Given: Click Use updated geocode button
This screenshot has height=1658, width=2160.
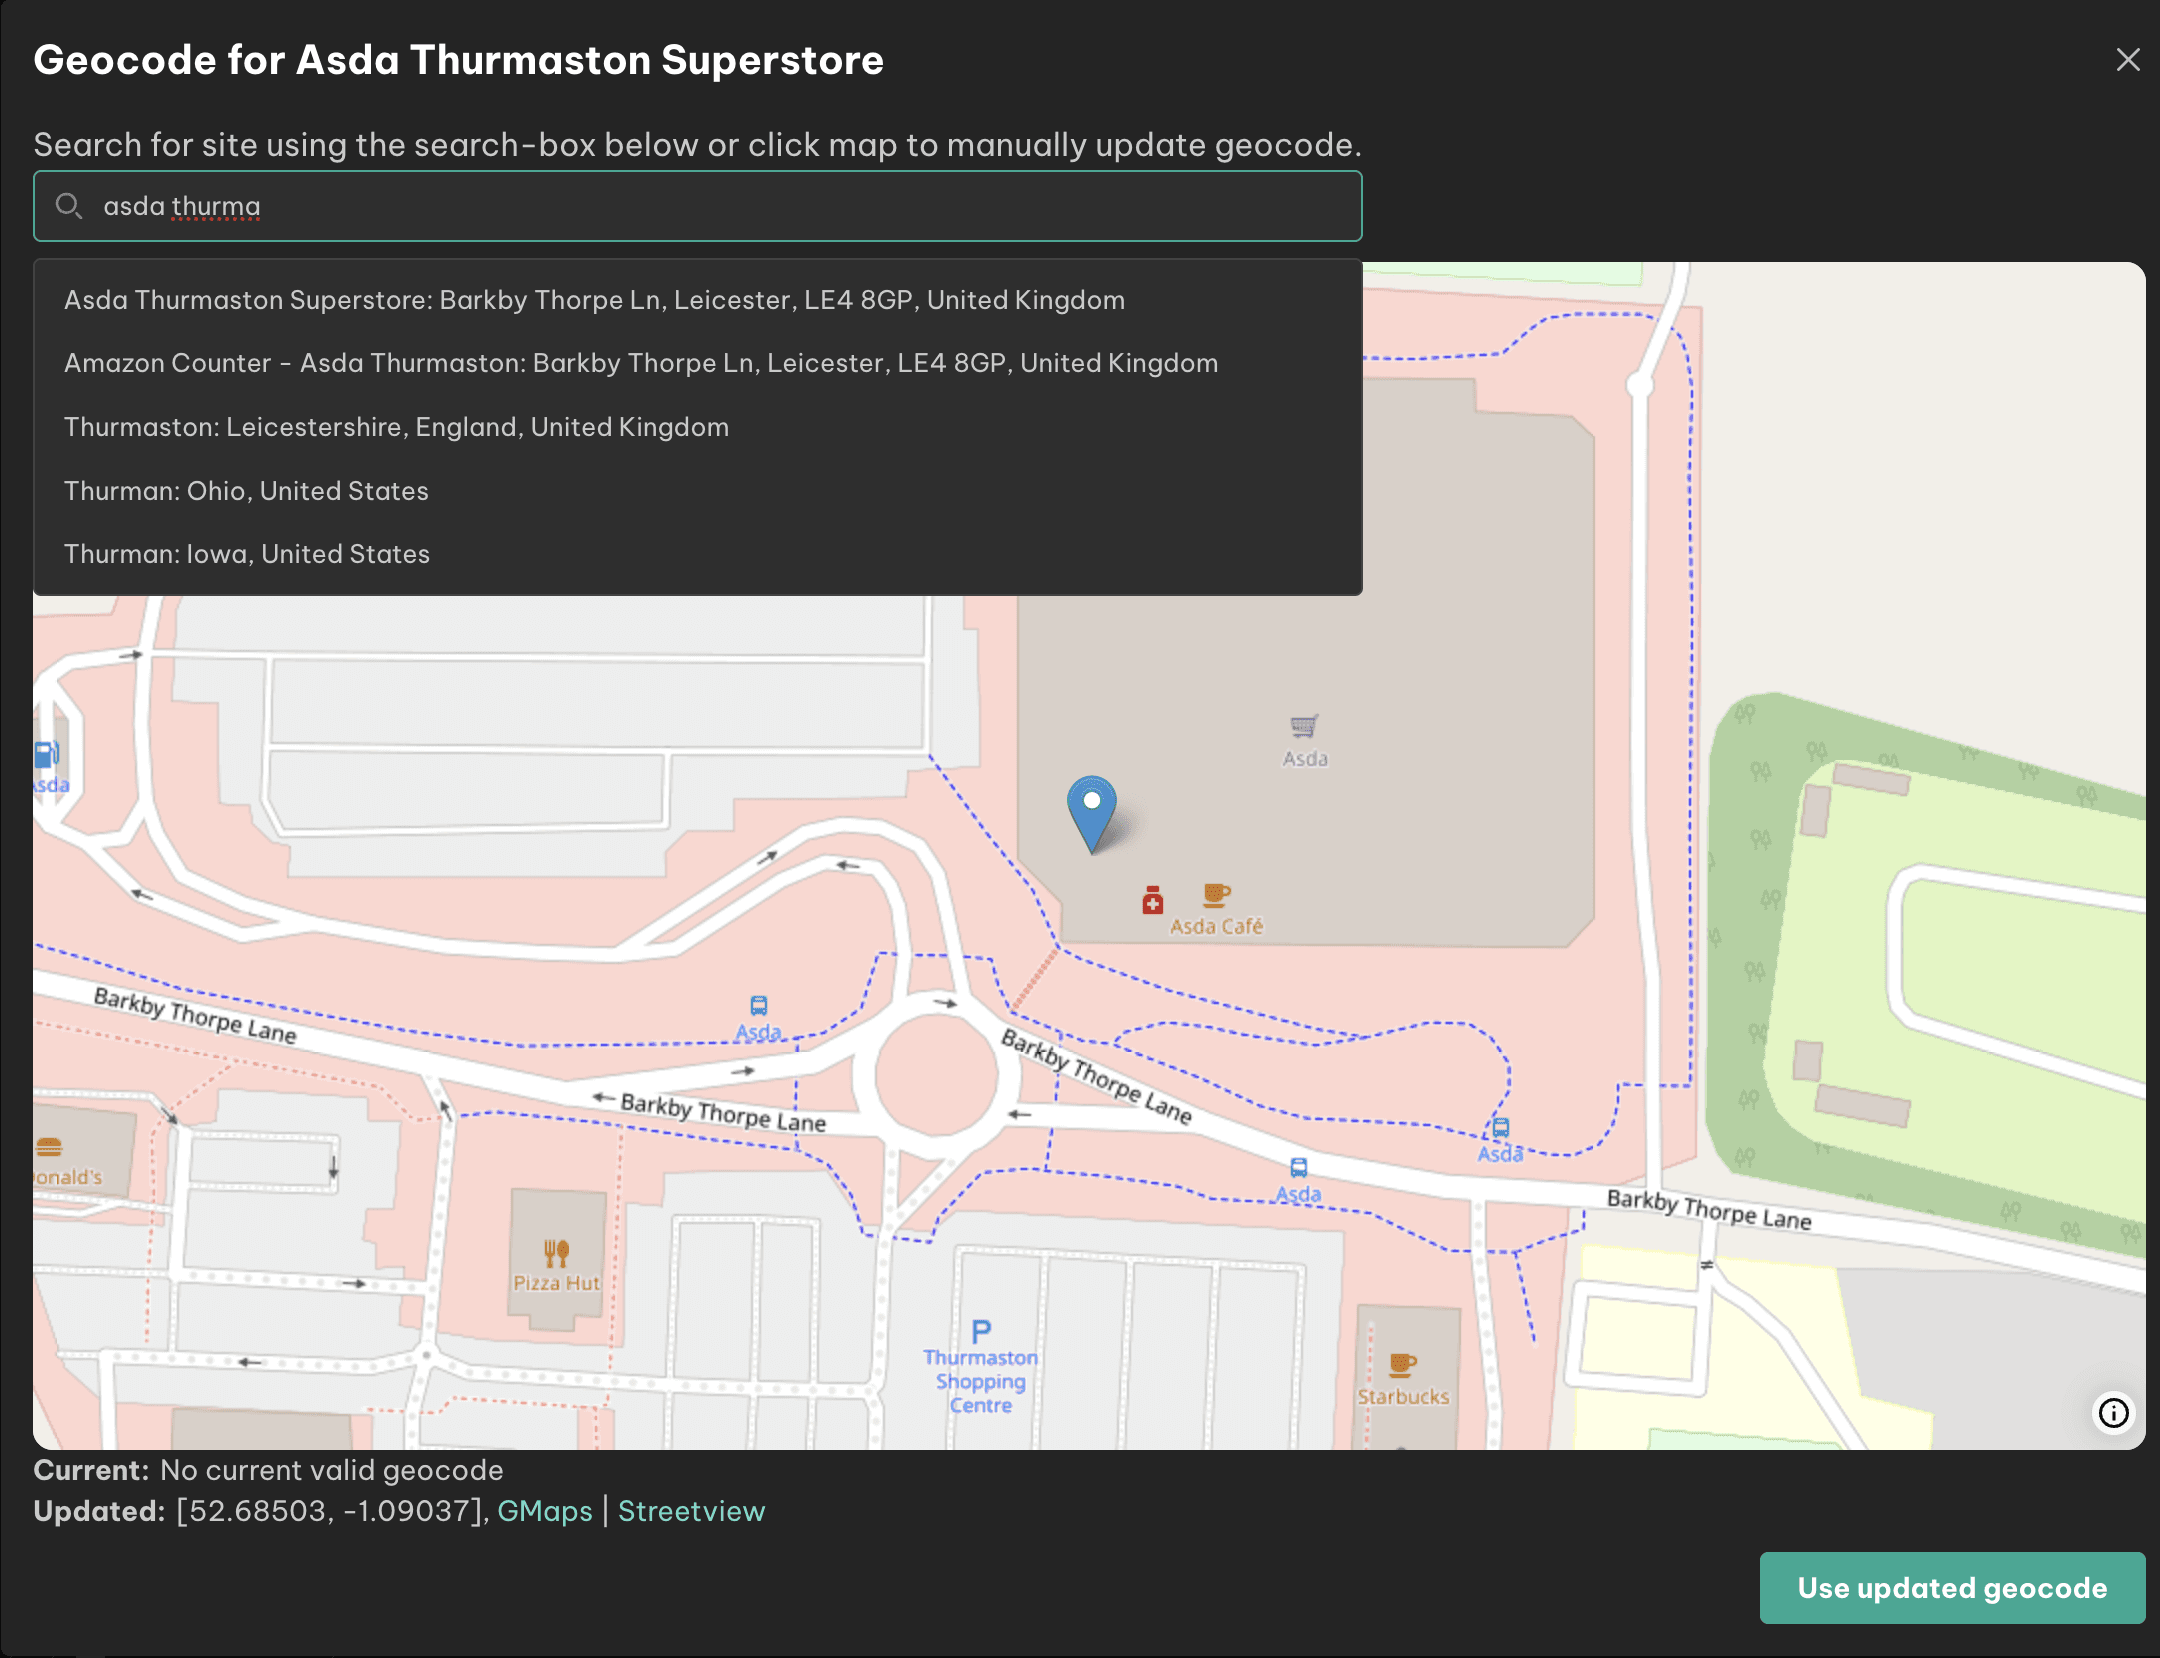Looking at the screenshot, I should 1952,1588.
